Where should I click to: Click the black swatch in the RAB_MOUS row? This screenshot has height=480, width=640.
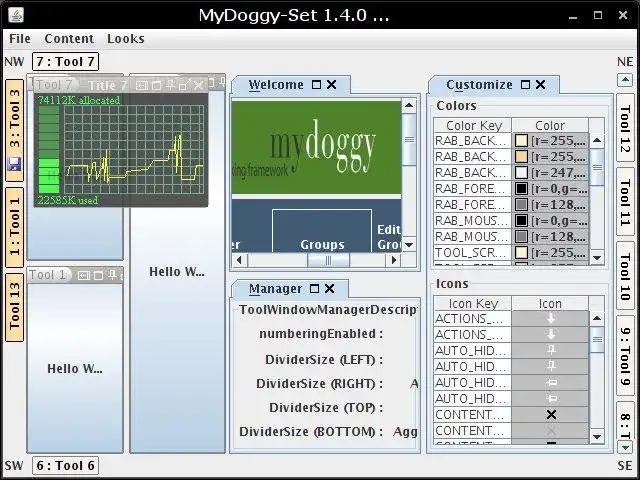click(521, 220)
